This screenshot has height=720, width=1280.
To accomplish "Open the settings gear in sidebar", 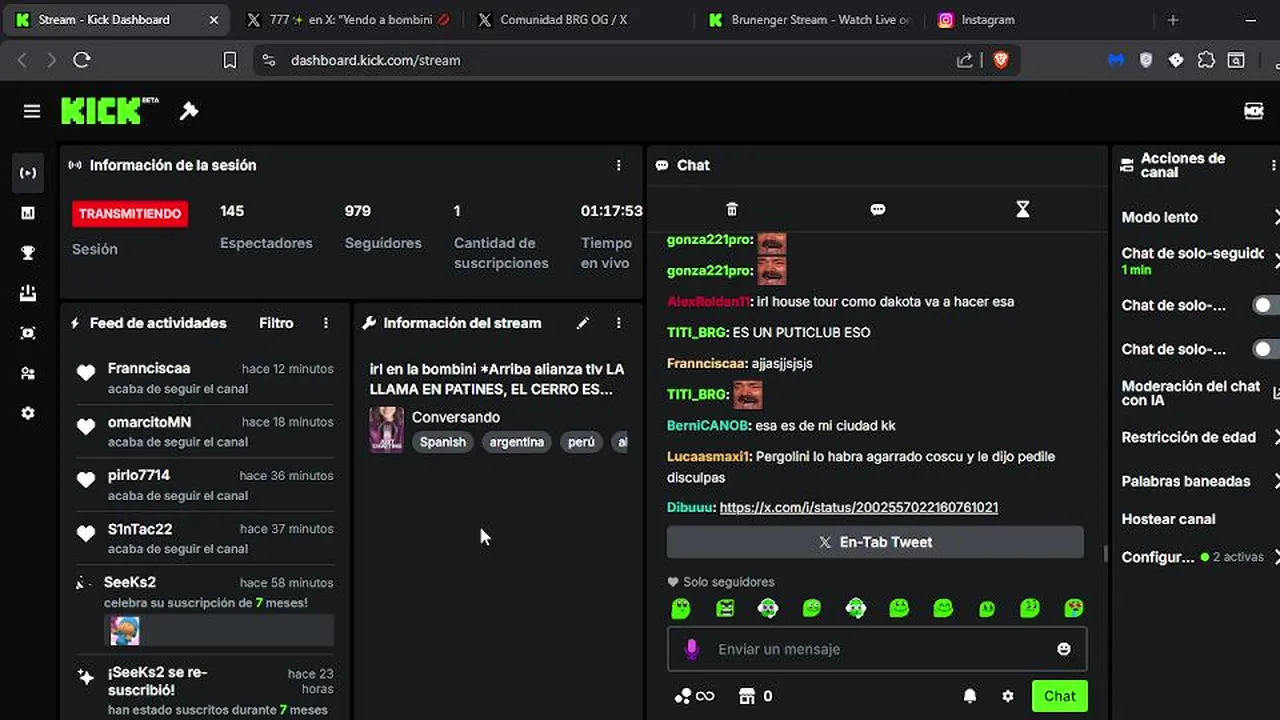I will point(28,413).
